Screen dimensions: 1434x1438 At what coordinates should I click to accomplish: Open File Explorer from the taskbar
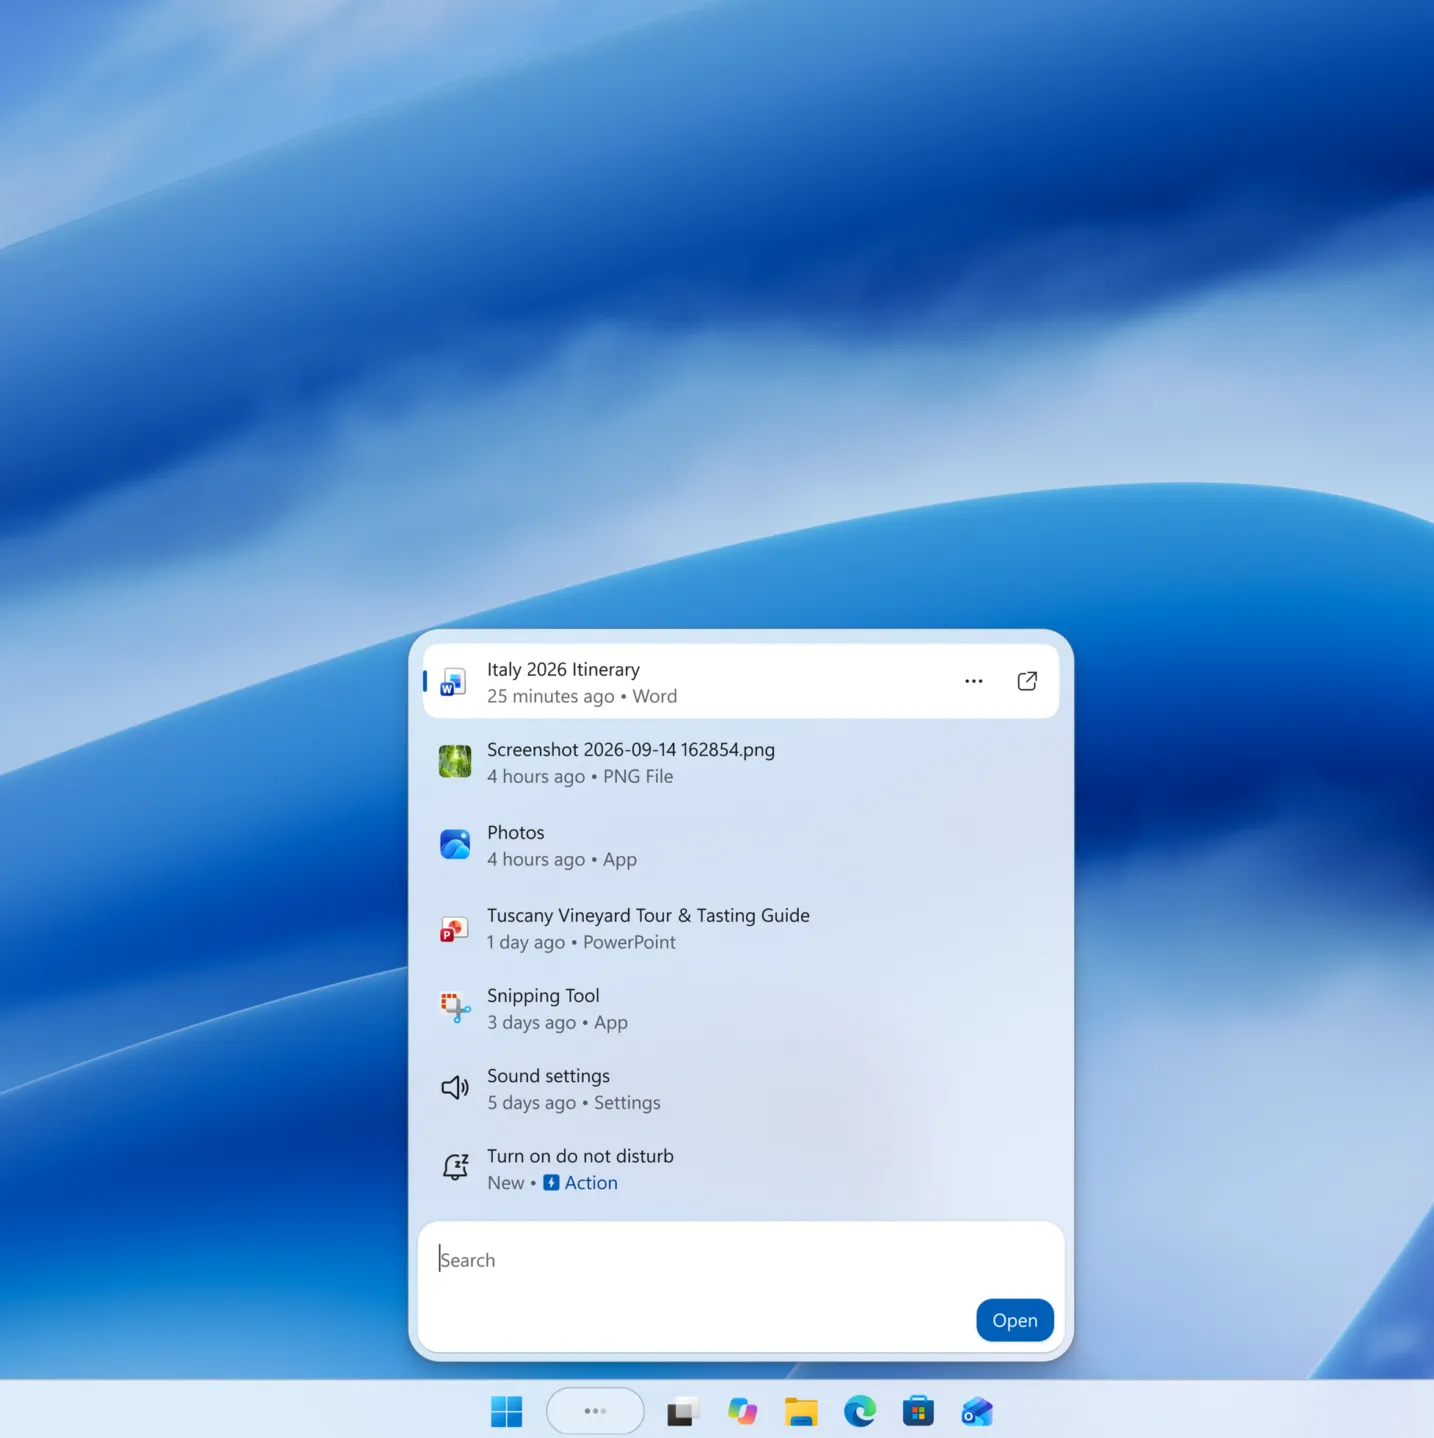pyautogui.click(x=801, y=1411)
